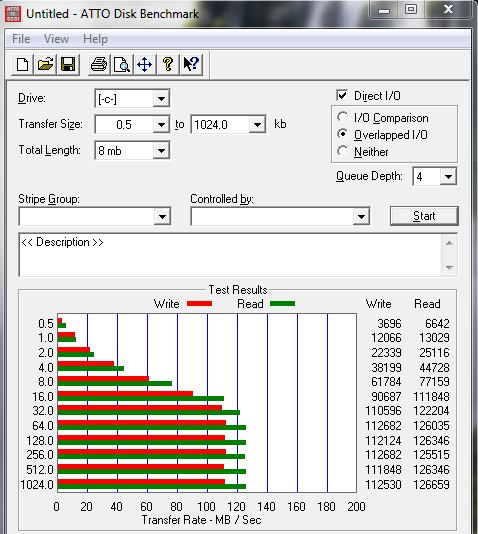Expand the Drive dropdown showing [-c-]
The height and width of the screenshot is (534, 478).
[132, 99]
